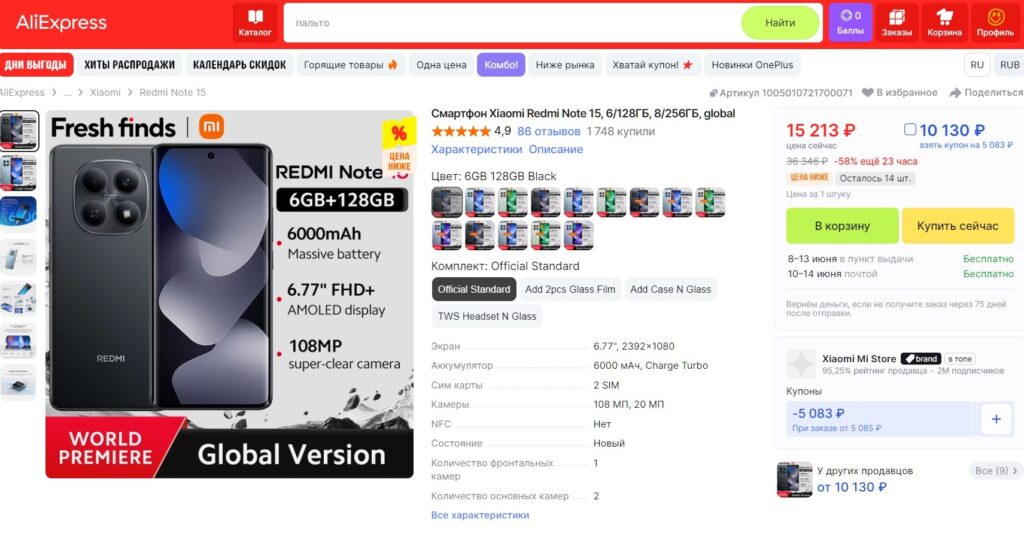1024x537 pixels.
Task: Open Ниже рынка tab
Action: coord(565,65)
